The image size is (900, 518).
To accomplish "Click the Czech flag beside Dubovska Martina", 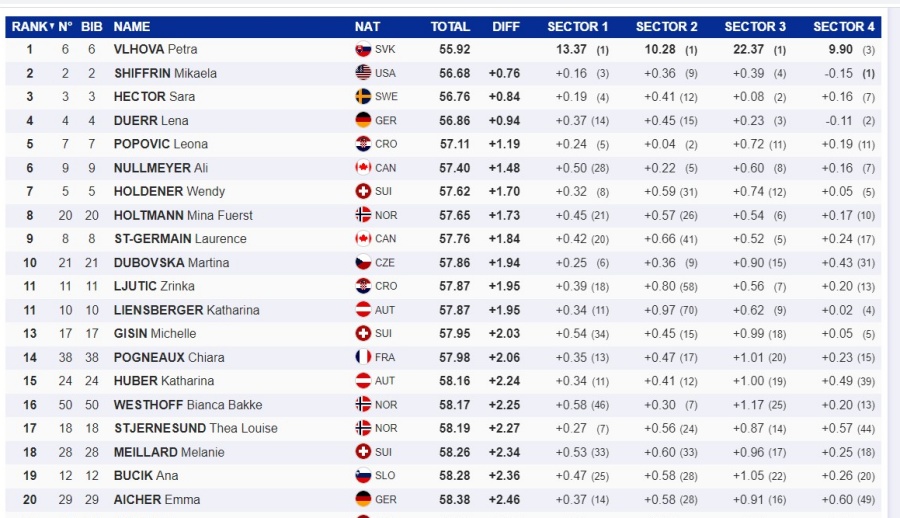I will click(363, 262).
